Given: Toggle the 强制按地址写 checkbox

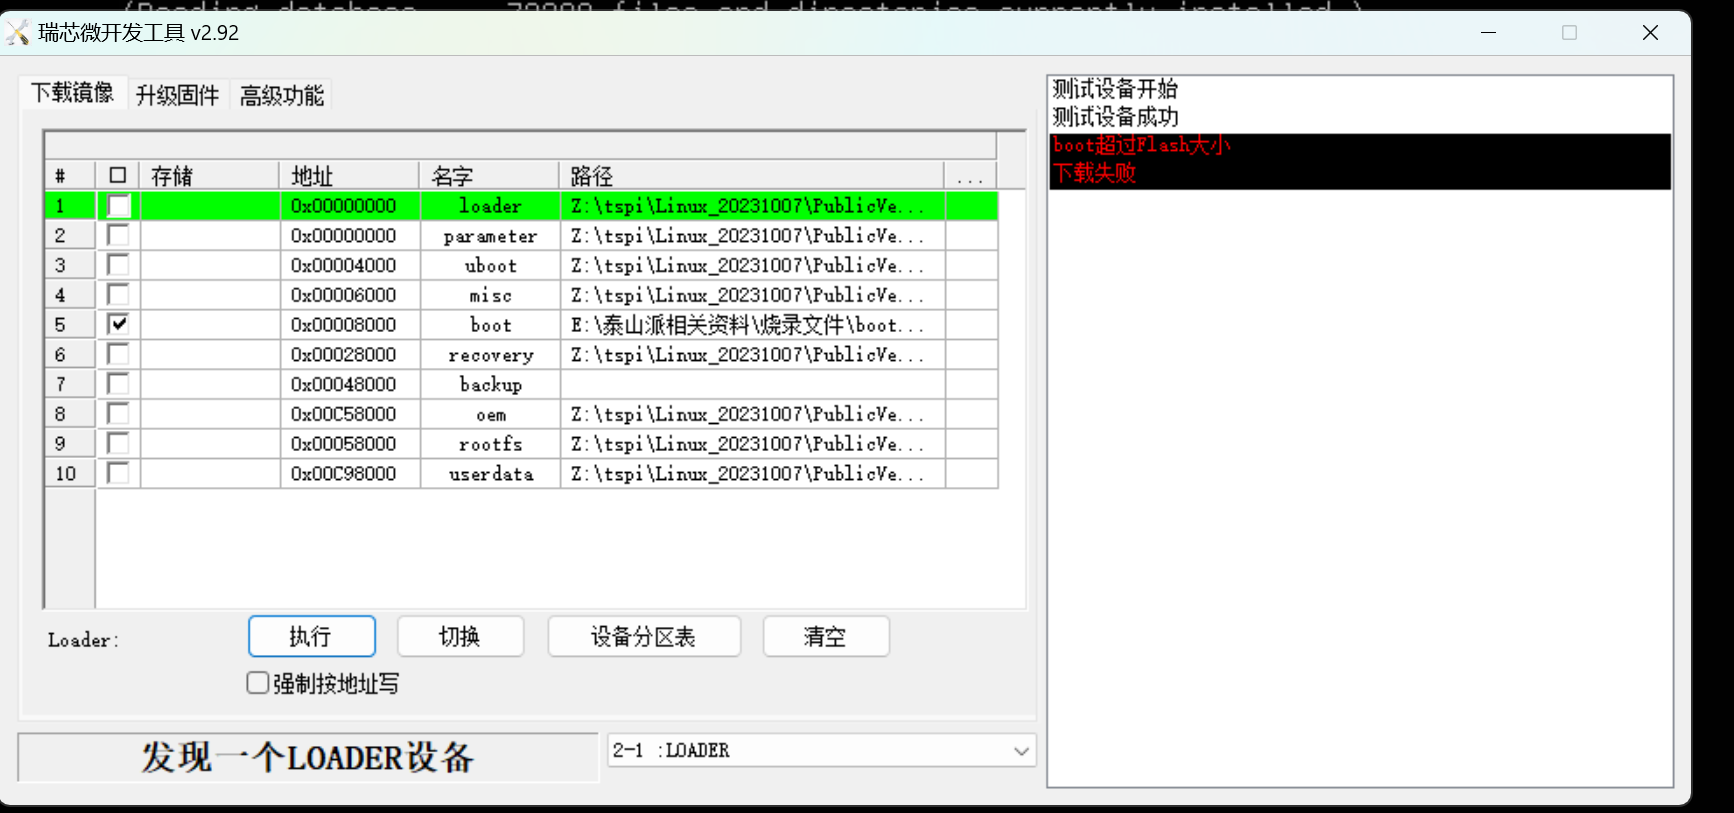Looking at the screenshot, I should (x=258, y=683).
